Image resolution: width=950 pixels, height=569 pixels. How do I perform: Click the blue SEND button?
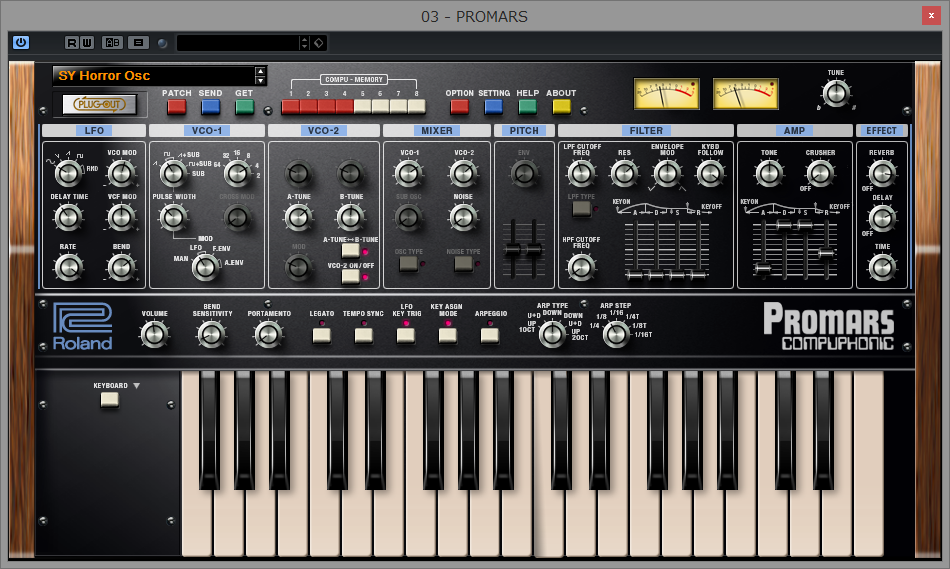click(x=210, y=107)
